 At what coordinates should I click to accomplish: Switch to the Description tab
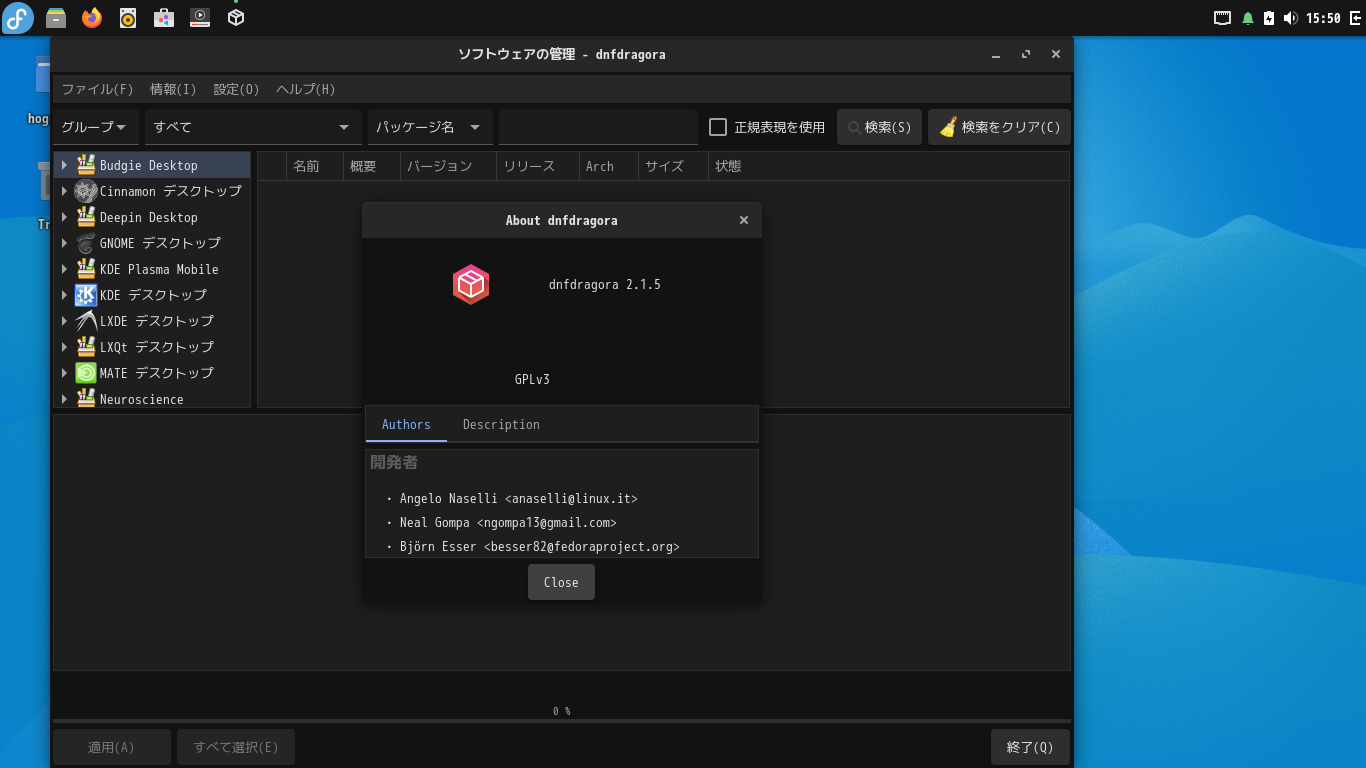click(501, 424)
